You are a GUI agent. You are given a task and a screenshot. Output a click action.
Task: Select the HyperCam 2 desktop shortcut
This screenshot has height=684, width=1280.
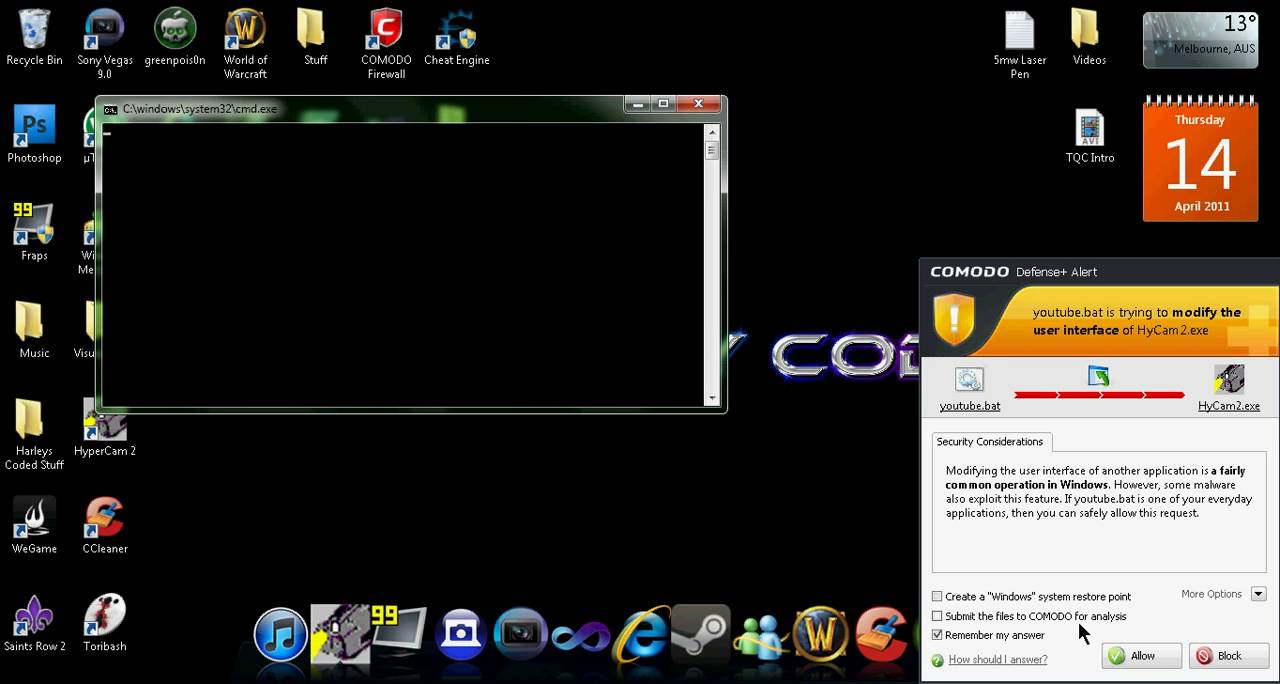pyautogui.click(x=105, y=428)
